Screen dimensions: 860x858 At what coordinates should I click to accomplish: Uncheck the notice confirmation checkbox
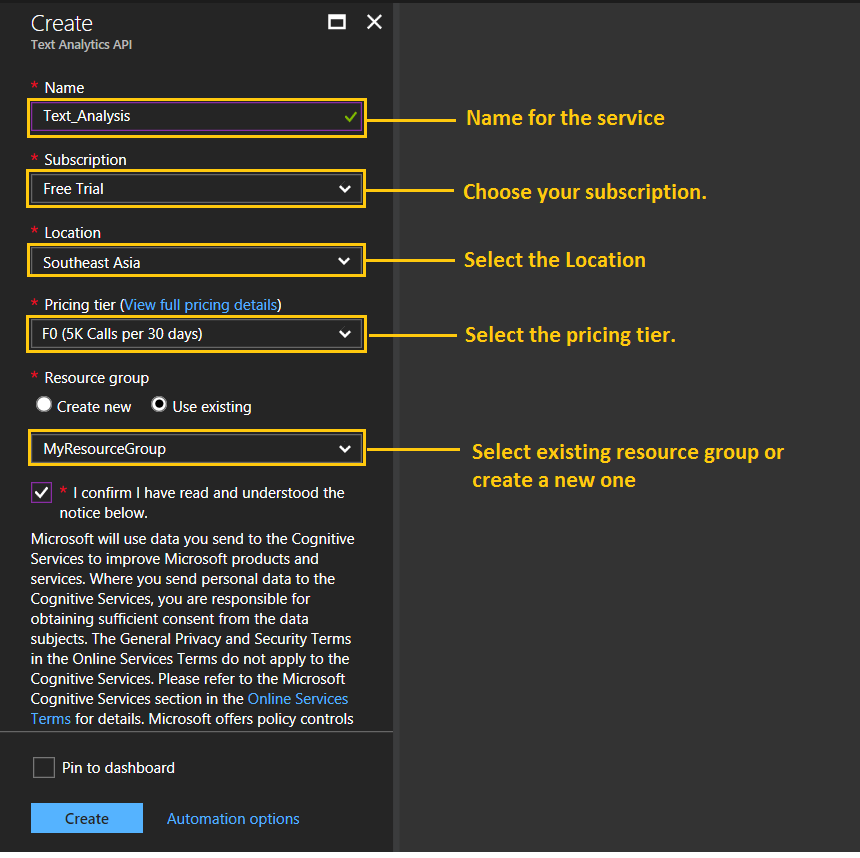click(x=41, y=493)
